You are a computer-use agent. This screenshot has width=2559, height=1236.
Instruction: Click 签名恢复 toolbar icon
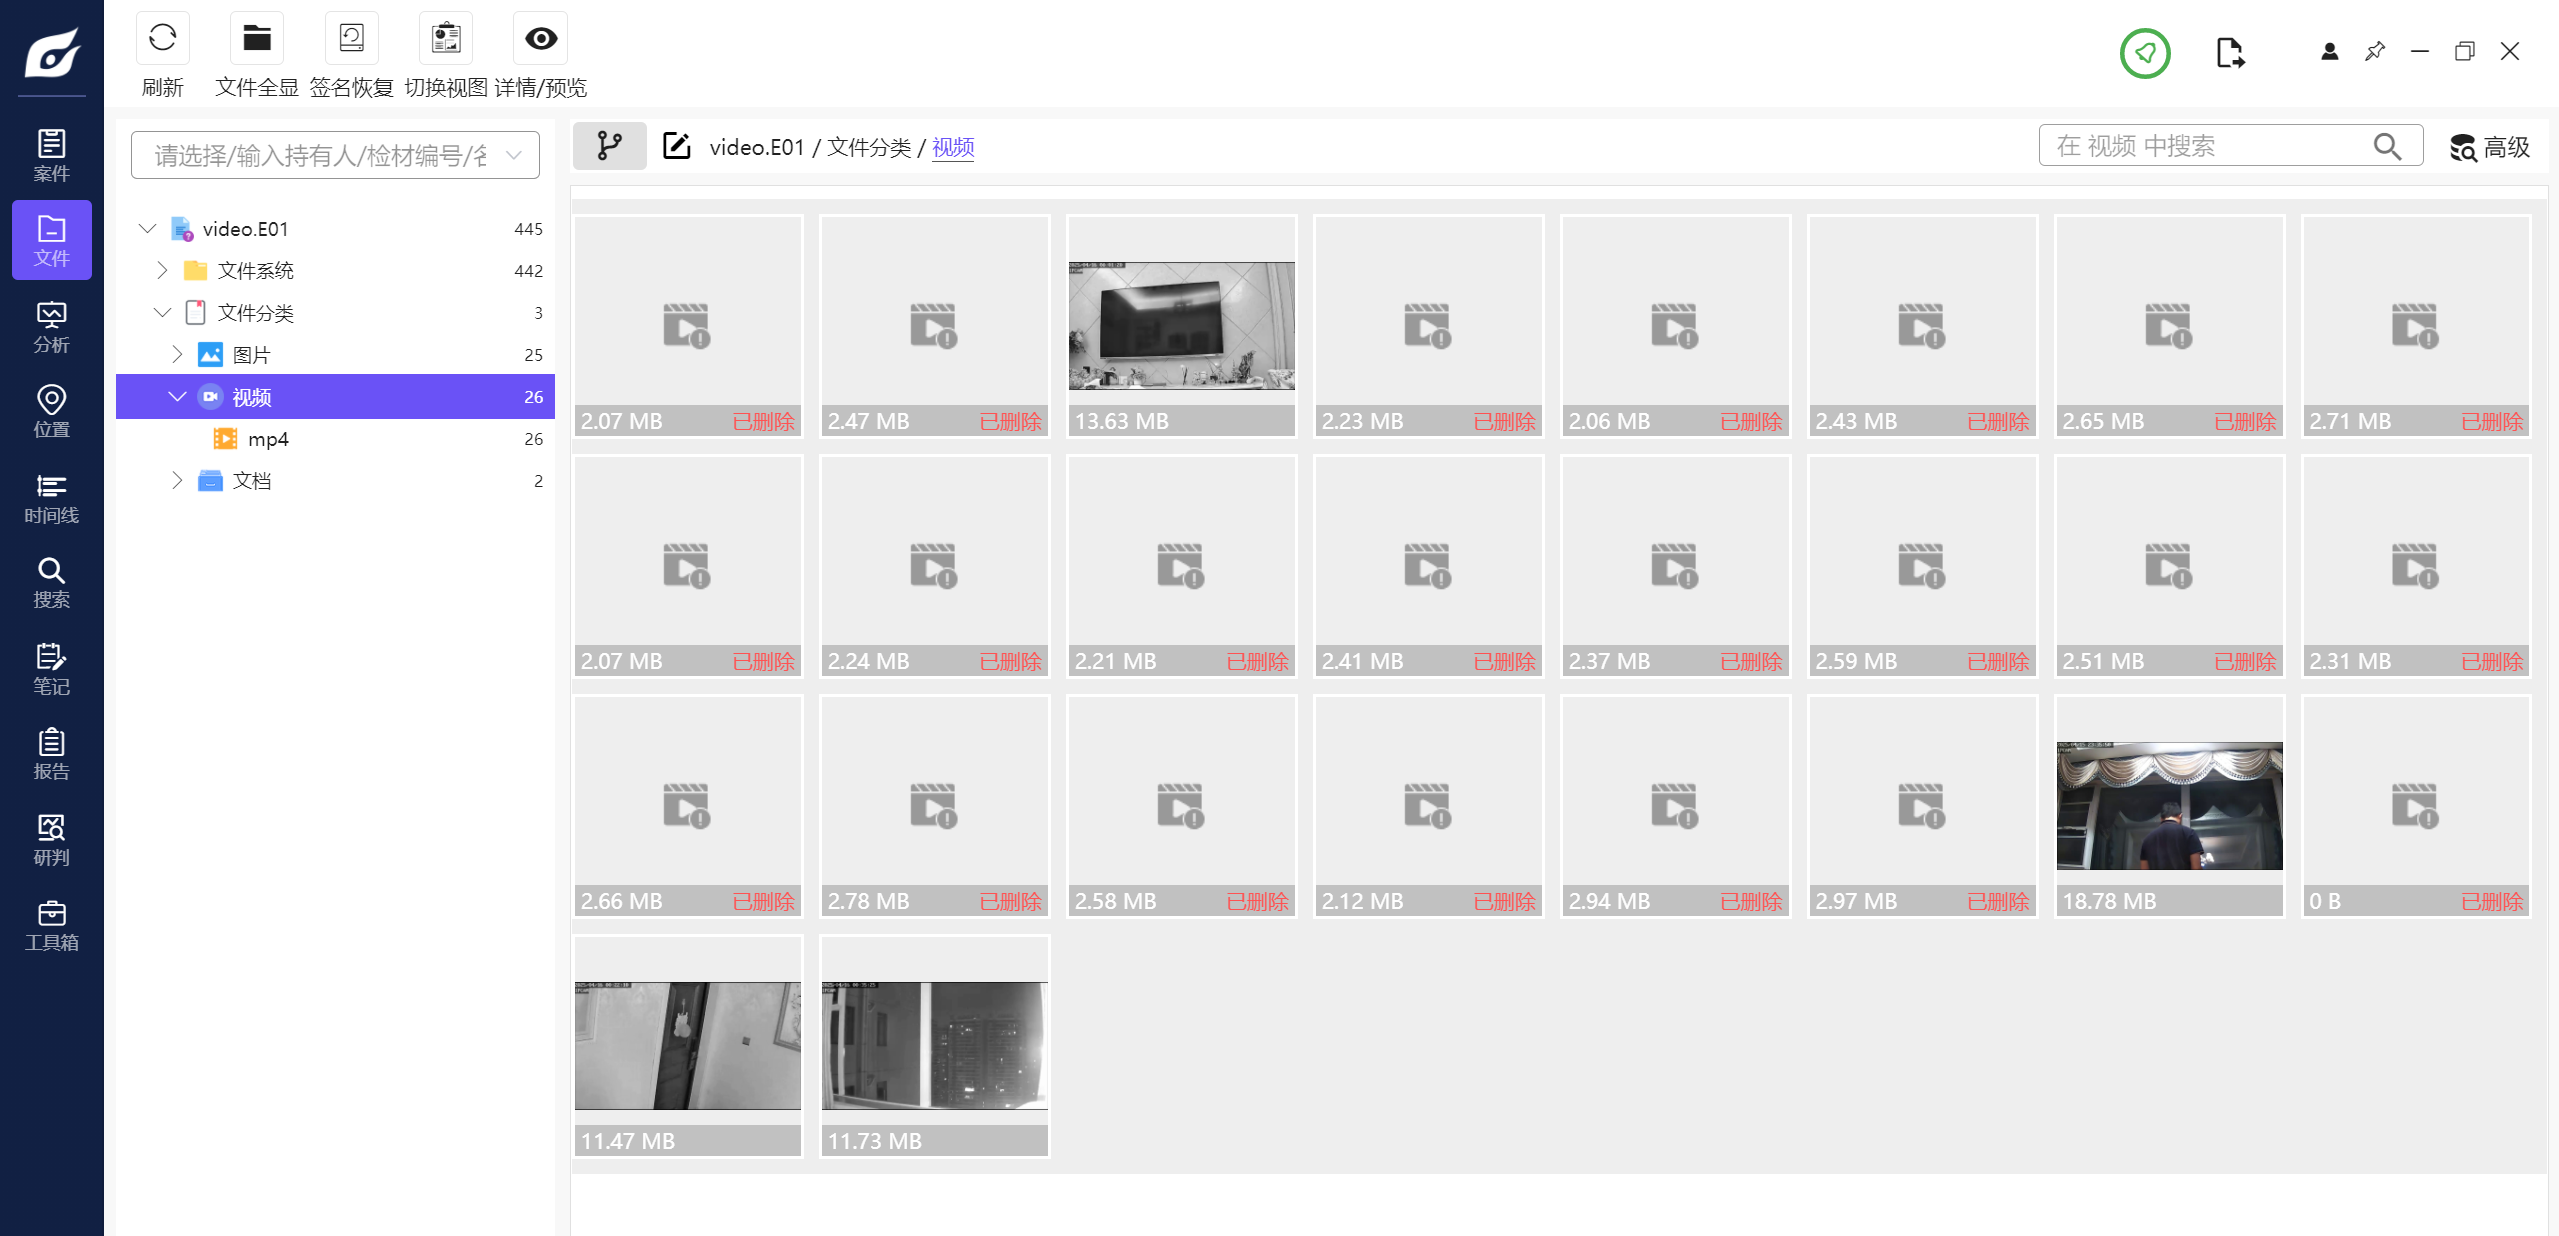351,39
